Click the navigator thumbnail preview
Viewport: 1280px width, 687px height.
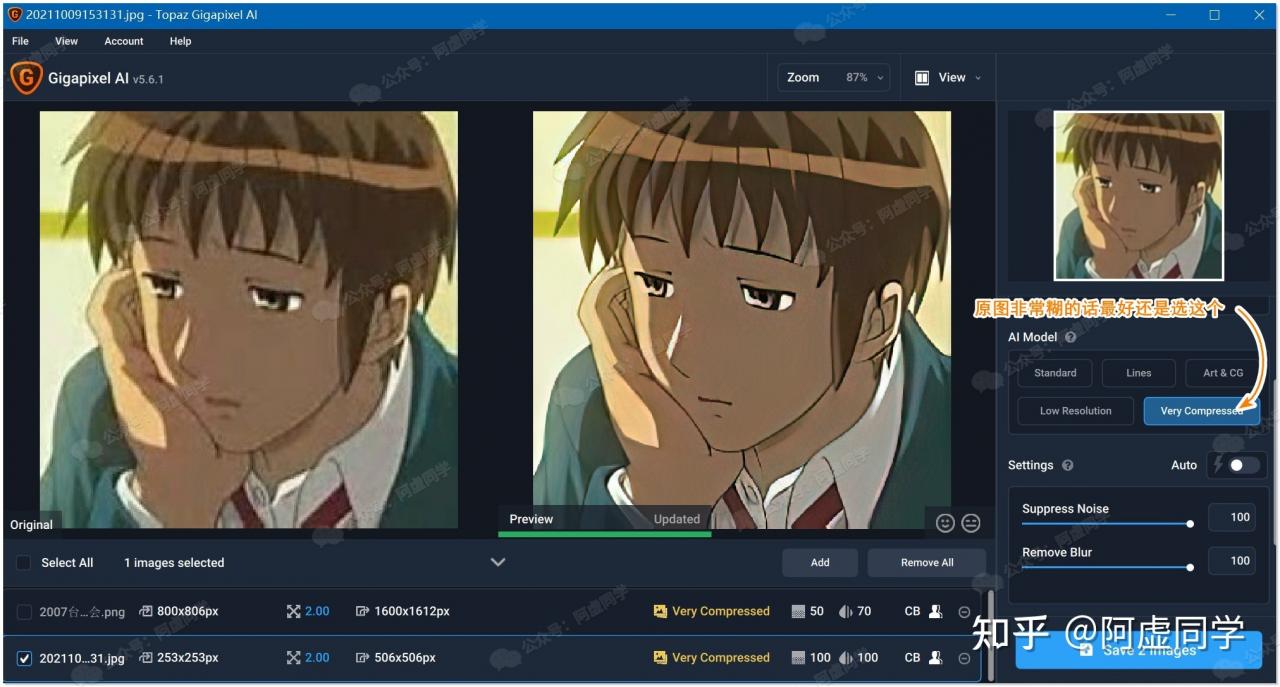(1138, 196)
